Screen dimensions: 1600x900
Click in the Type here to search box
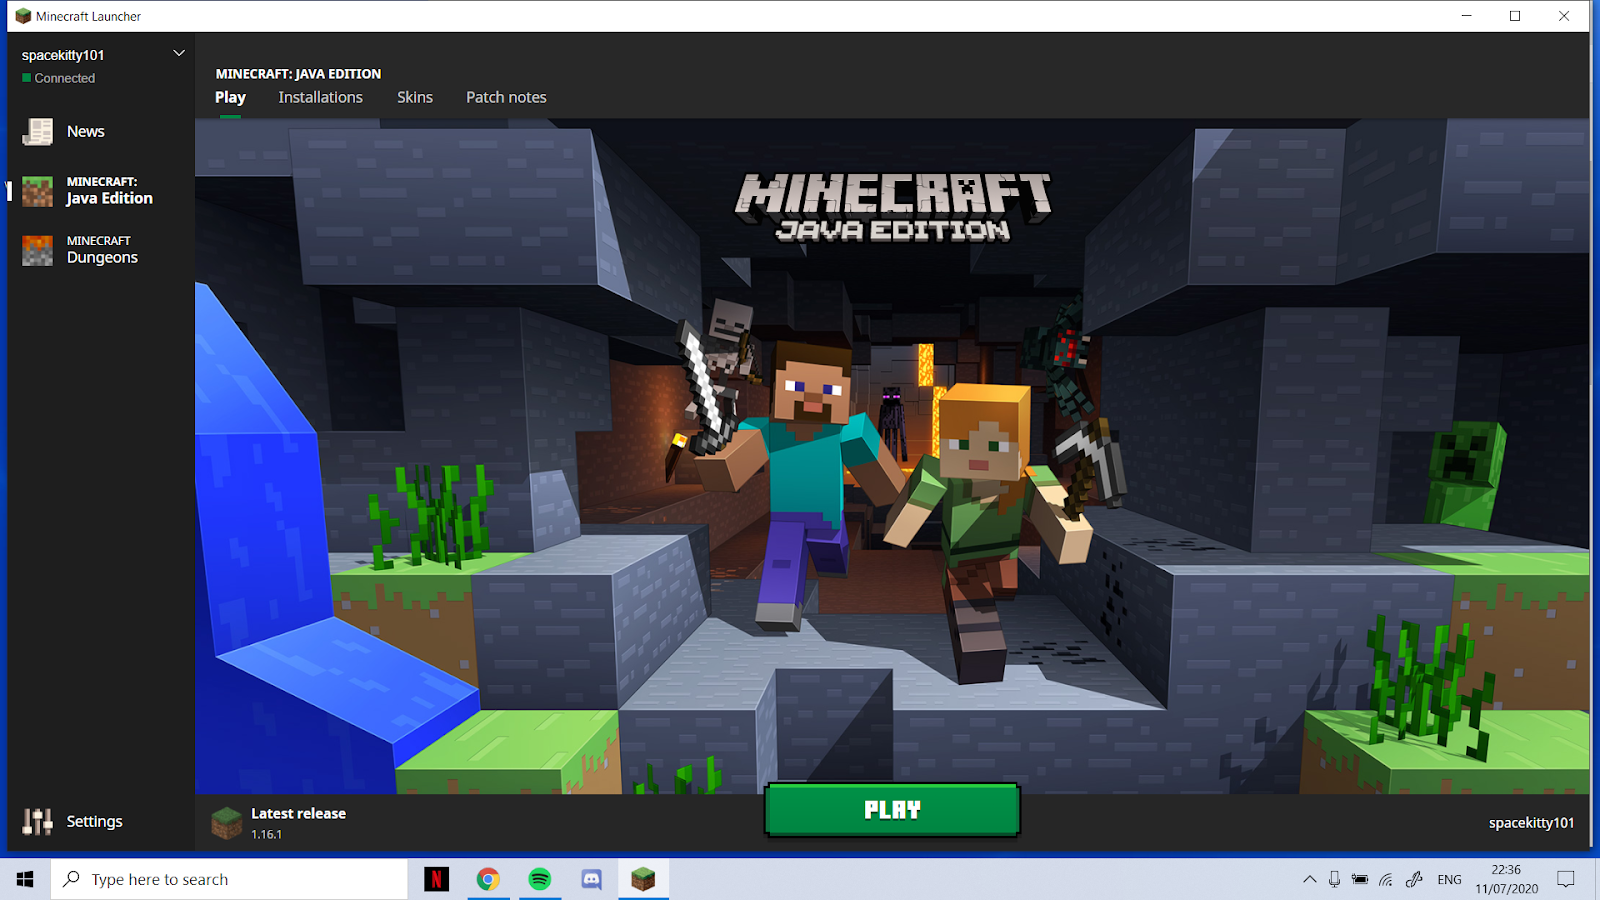(x=229, y=879)
